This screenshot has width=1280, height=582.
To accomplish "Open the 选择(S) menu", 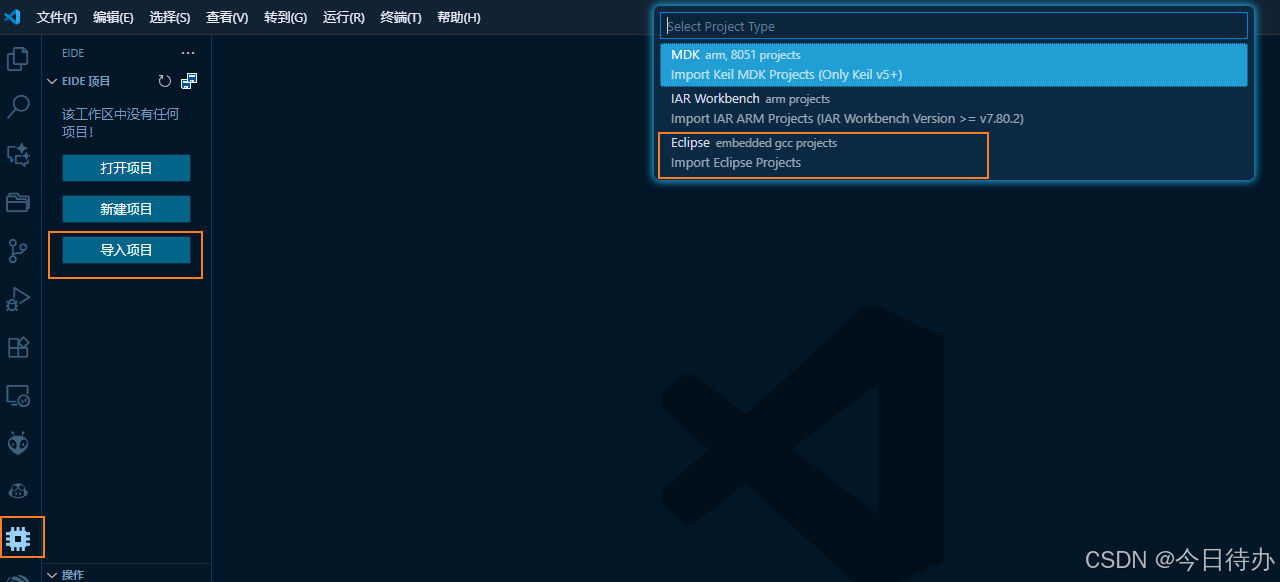I will click(170, 17).
